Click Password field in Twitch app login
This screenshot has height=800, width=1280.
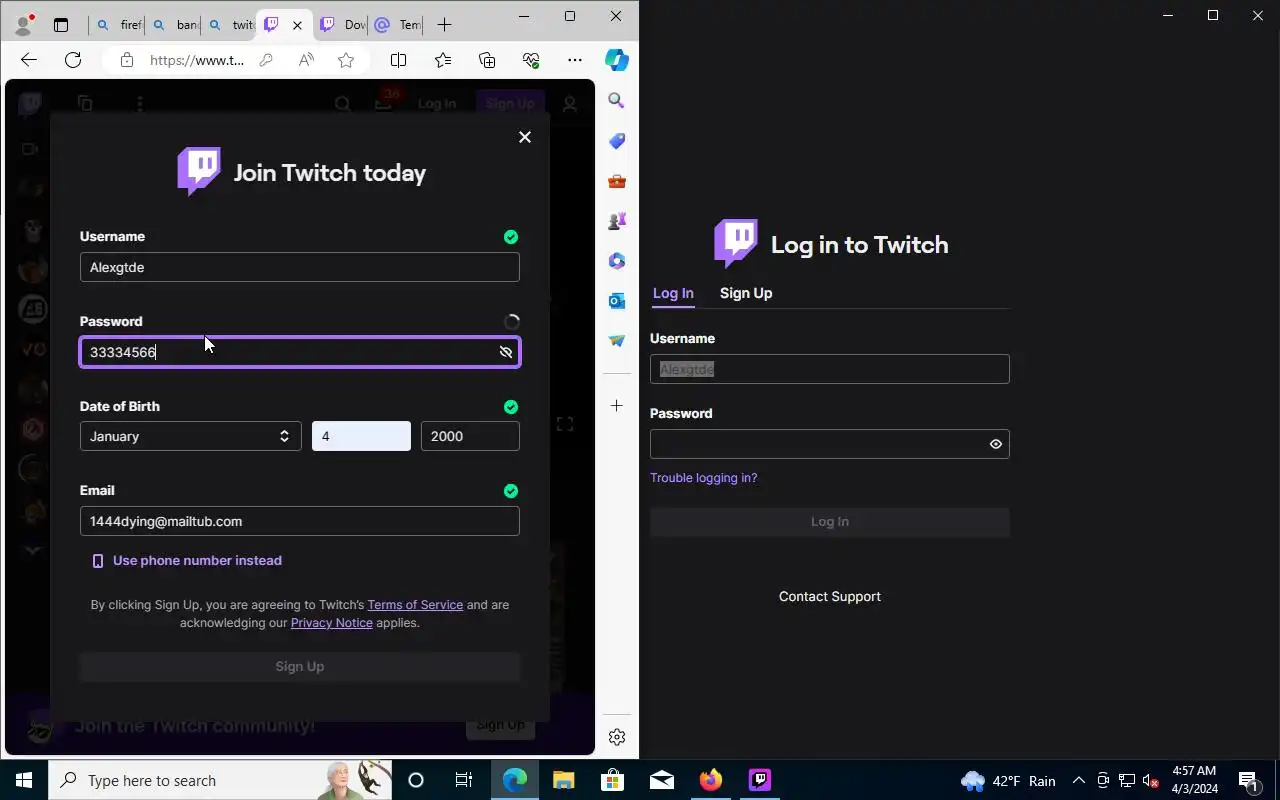pos(830,444)
